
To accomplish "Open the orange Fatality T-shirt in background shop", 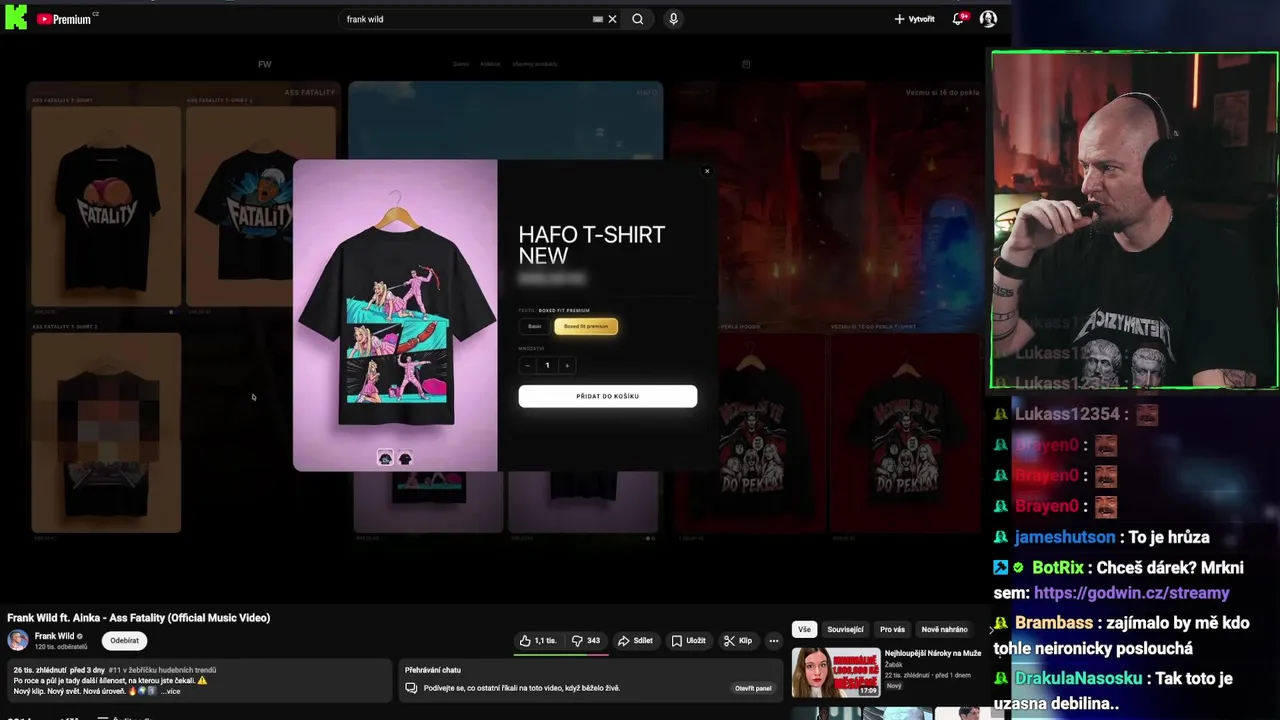I will click(x=106, y=205).
